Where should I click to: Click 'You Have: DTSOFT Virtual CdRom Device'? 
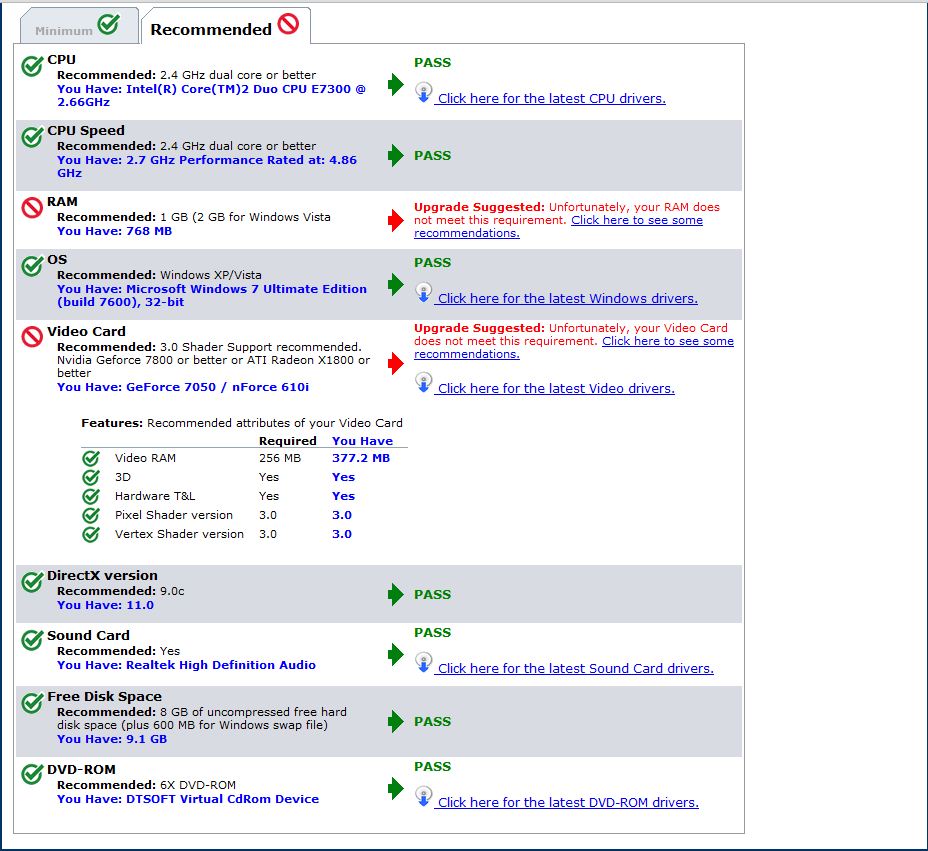[188, 799]
